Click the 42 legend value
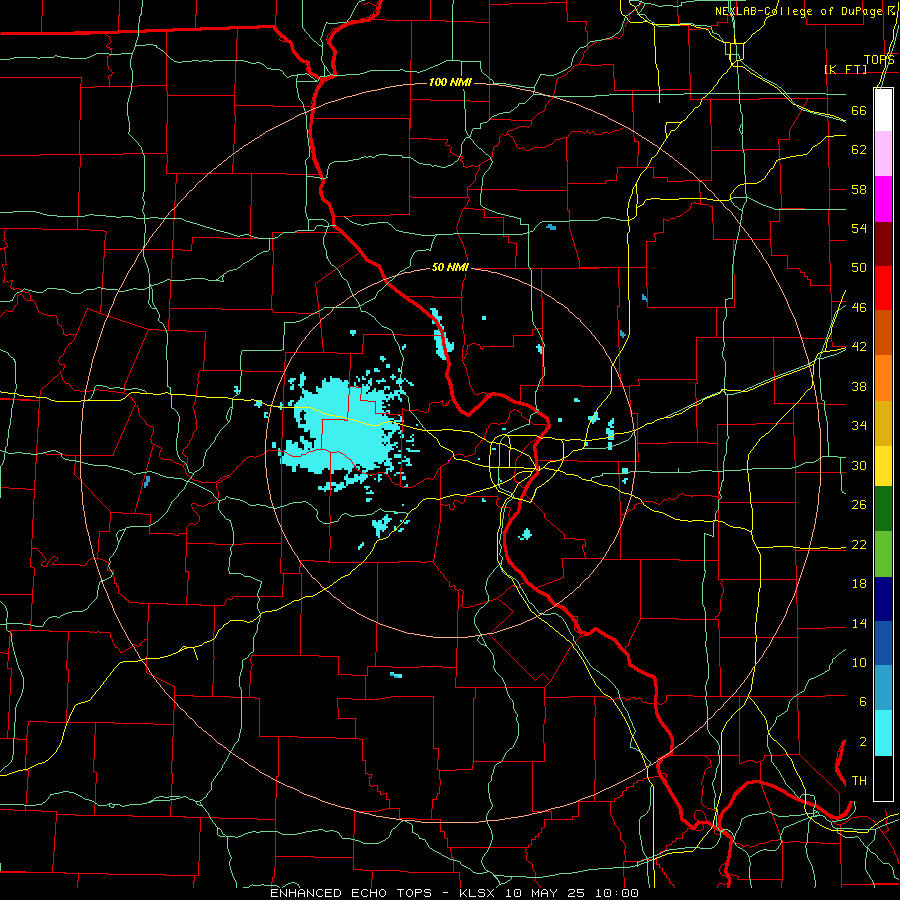900x900 pixels. coord(859,347)
